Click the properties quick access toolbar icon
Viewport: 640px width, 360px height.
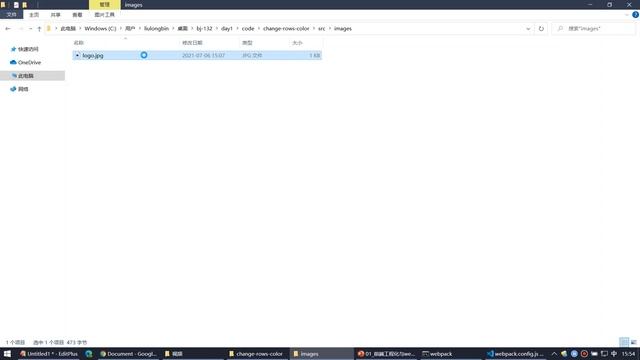(x=16, y=5)
